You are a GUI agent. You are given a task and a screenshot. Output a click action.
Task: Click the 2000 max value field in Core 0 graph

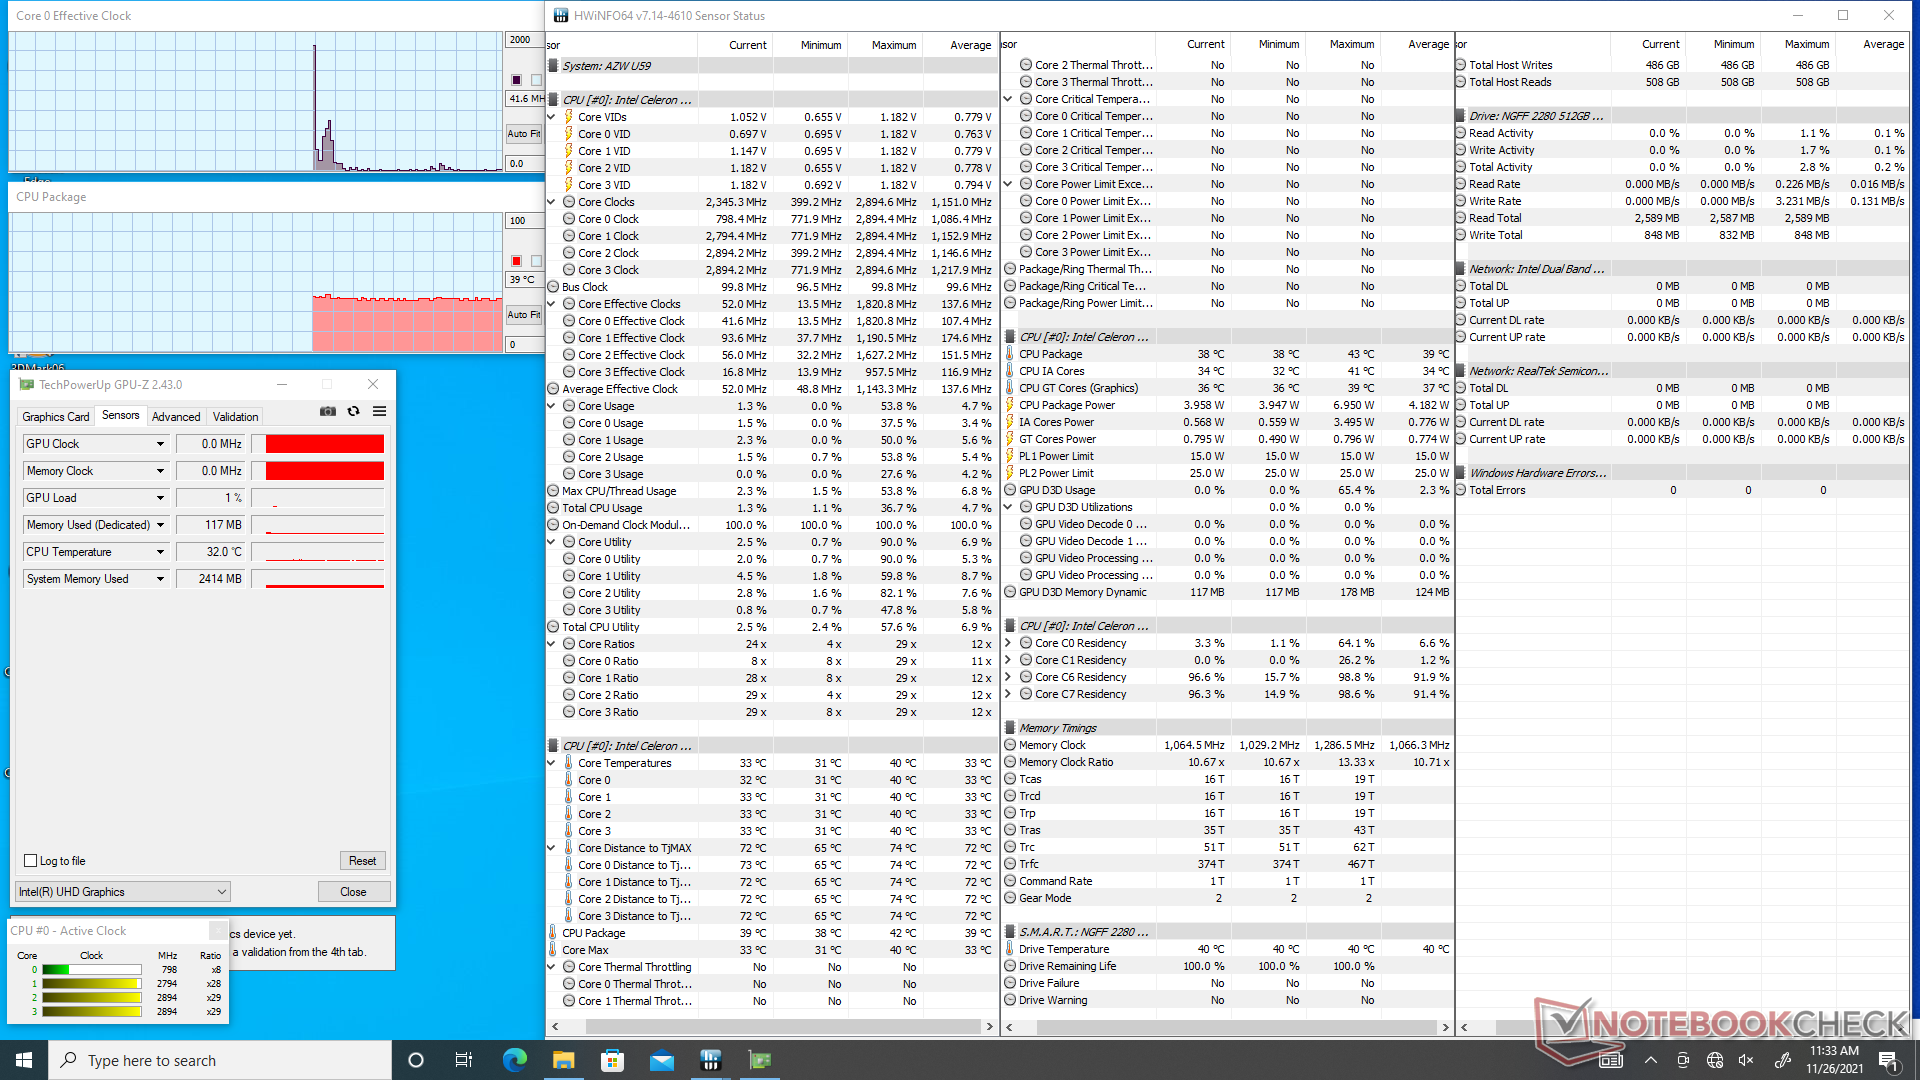[523, 40]
